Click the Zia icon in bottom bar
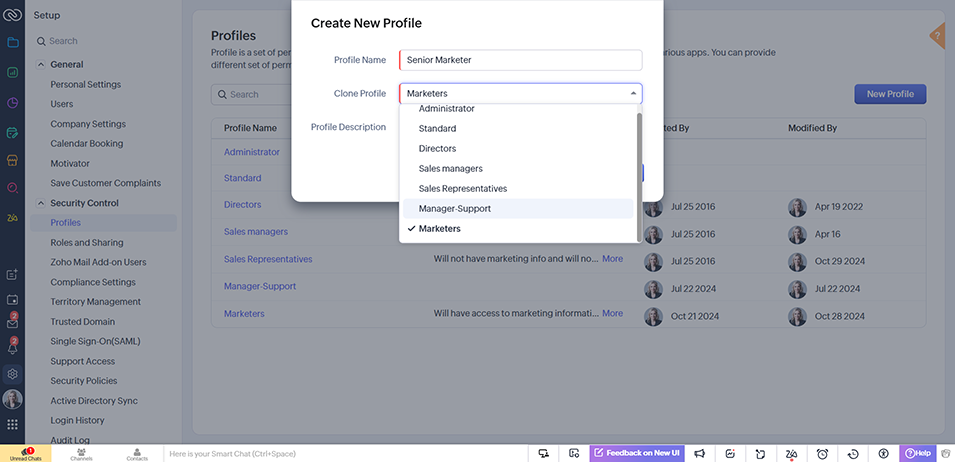The image size is (955, 462). [791, 453]
